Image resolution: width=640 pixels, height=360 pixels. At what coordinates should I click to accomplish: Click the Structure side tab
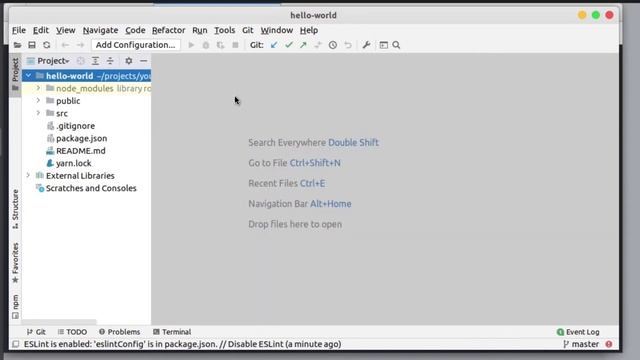point(15,209)
